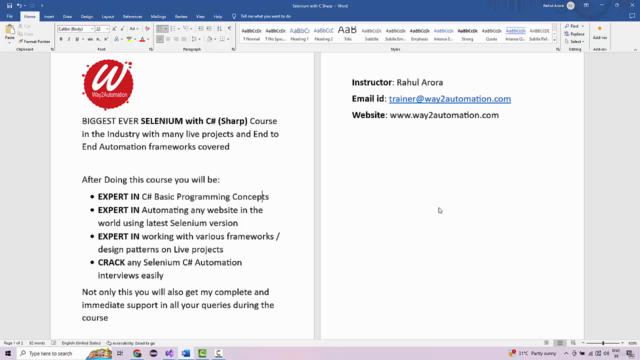Viewport: 640px width, 360px height.
Task: Toggle italic formatting
Action: point(69,39)
